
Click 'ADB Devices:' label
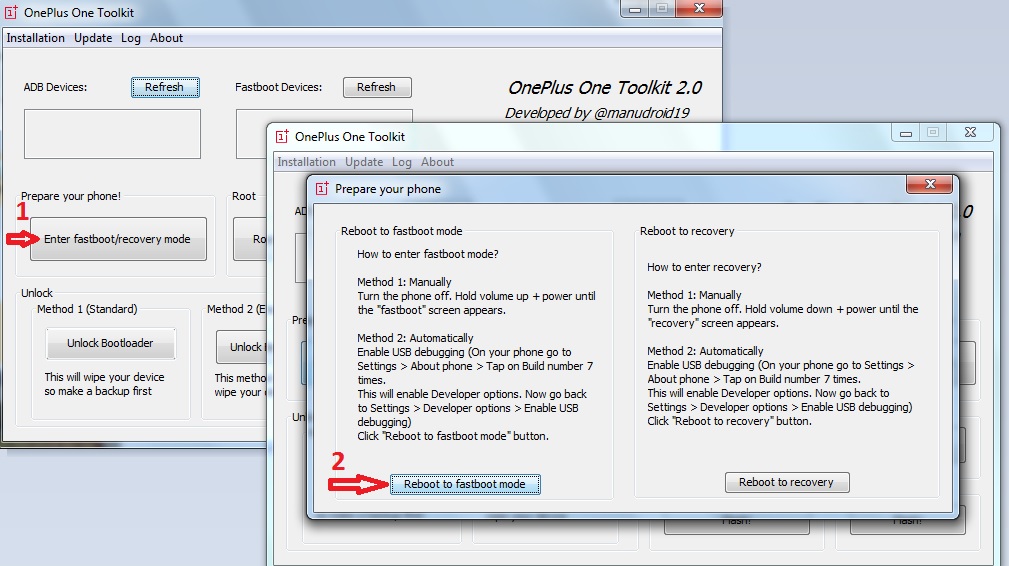(55, 87)
